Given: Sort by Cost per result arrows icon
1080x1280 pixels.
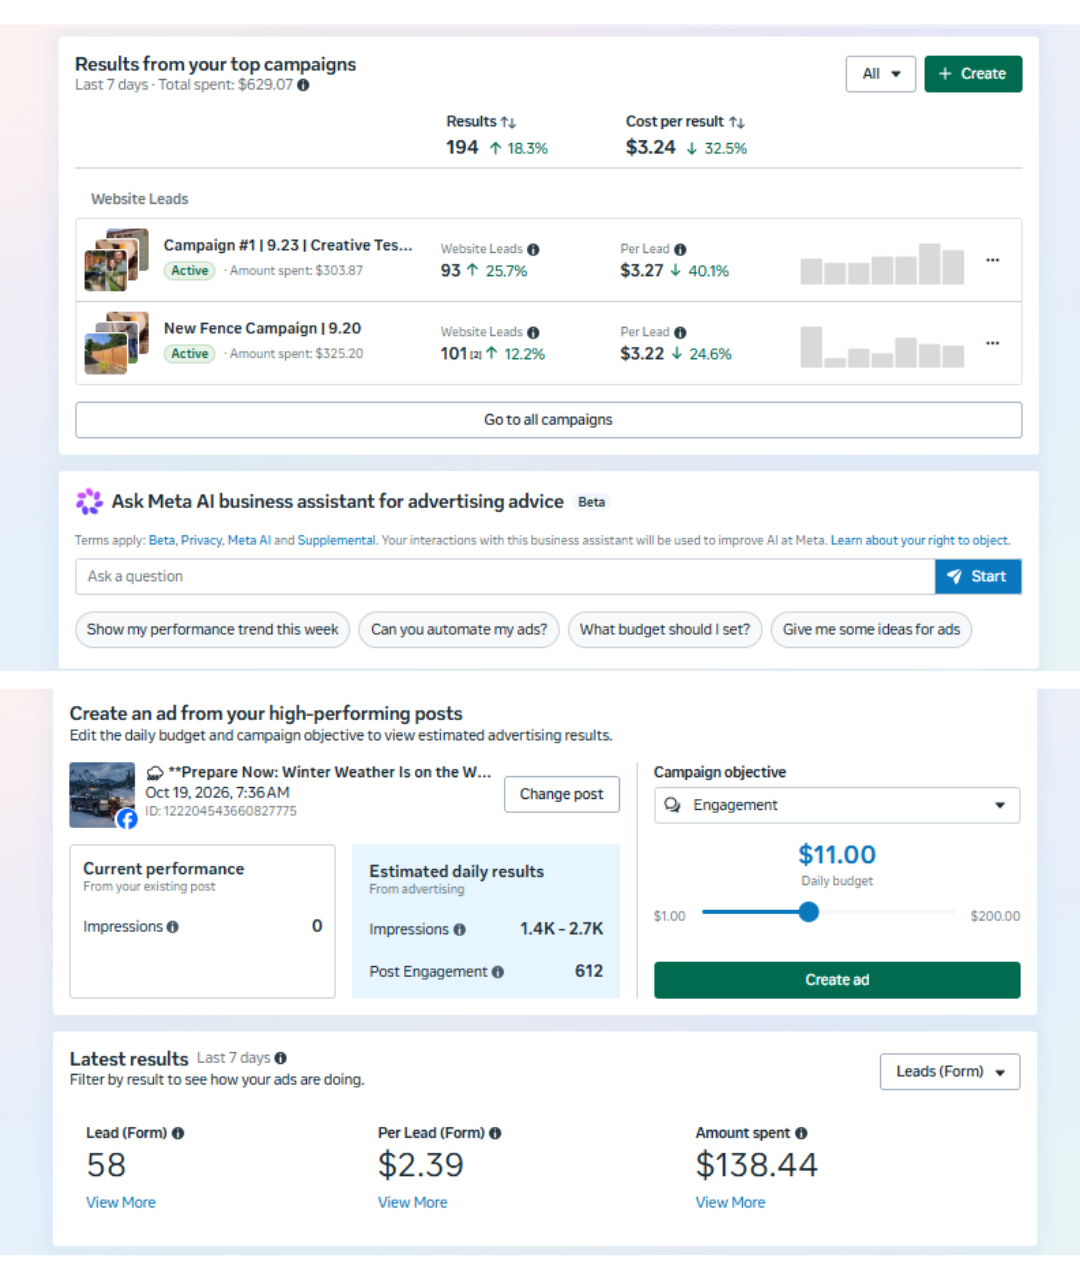Looking at the screenshot, I should point(737,122).
